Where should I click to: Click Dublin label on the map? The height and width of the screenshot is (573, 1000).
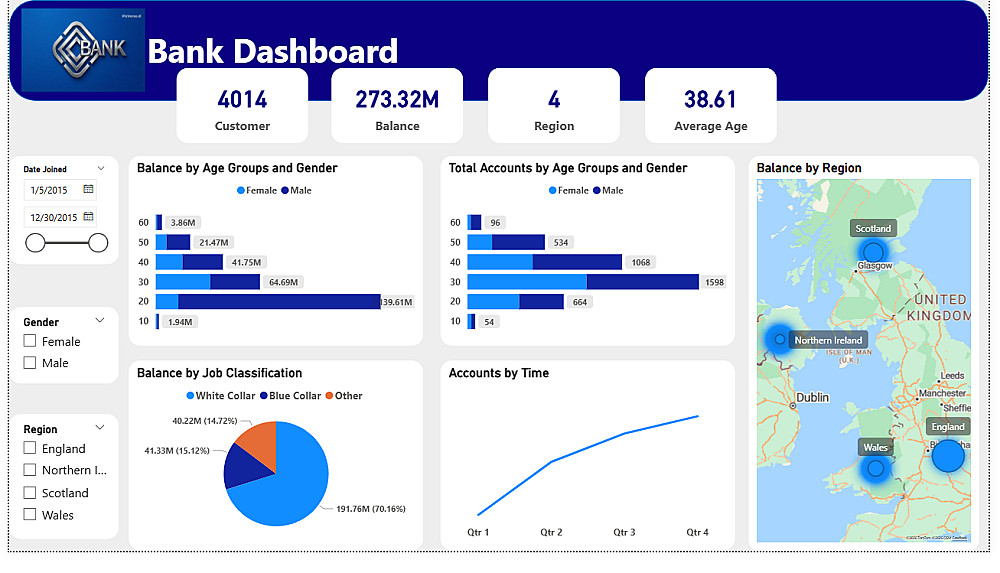812,398
